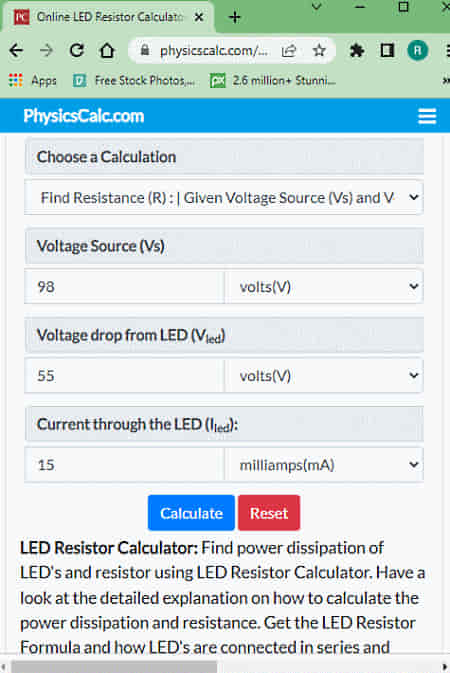Open the Apps bookmarks shortcut
Viewport: 450px width, 673px height.
[33, 80]
